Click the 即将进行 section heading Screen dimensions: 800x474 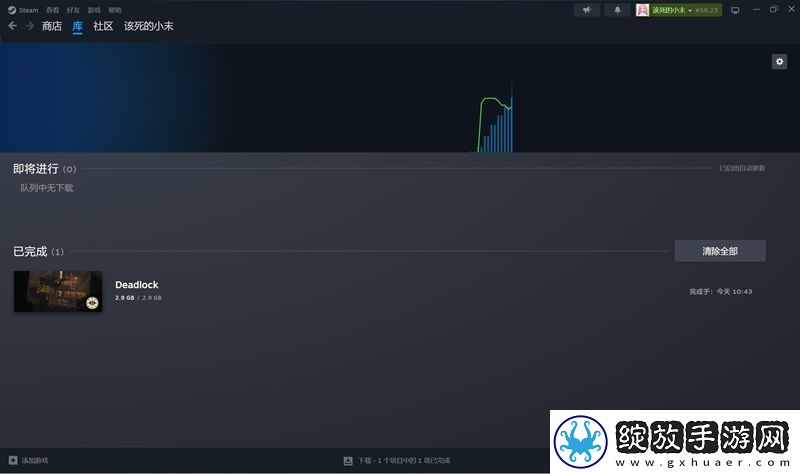pyautogui.click(x=36, y=169)
